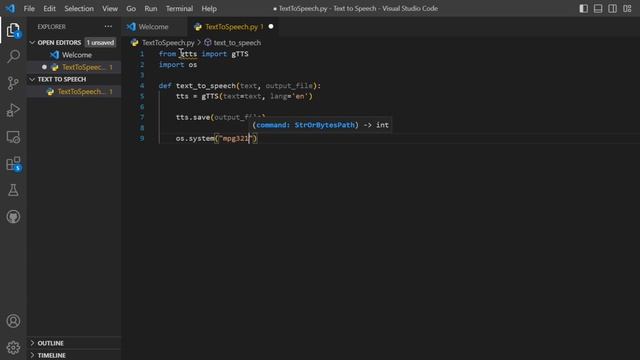Open the Remote Explorer icon

tap(13, 137)
